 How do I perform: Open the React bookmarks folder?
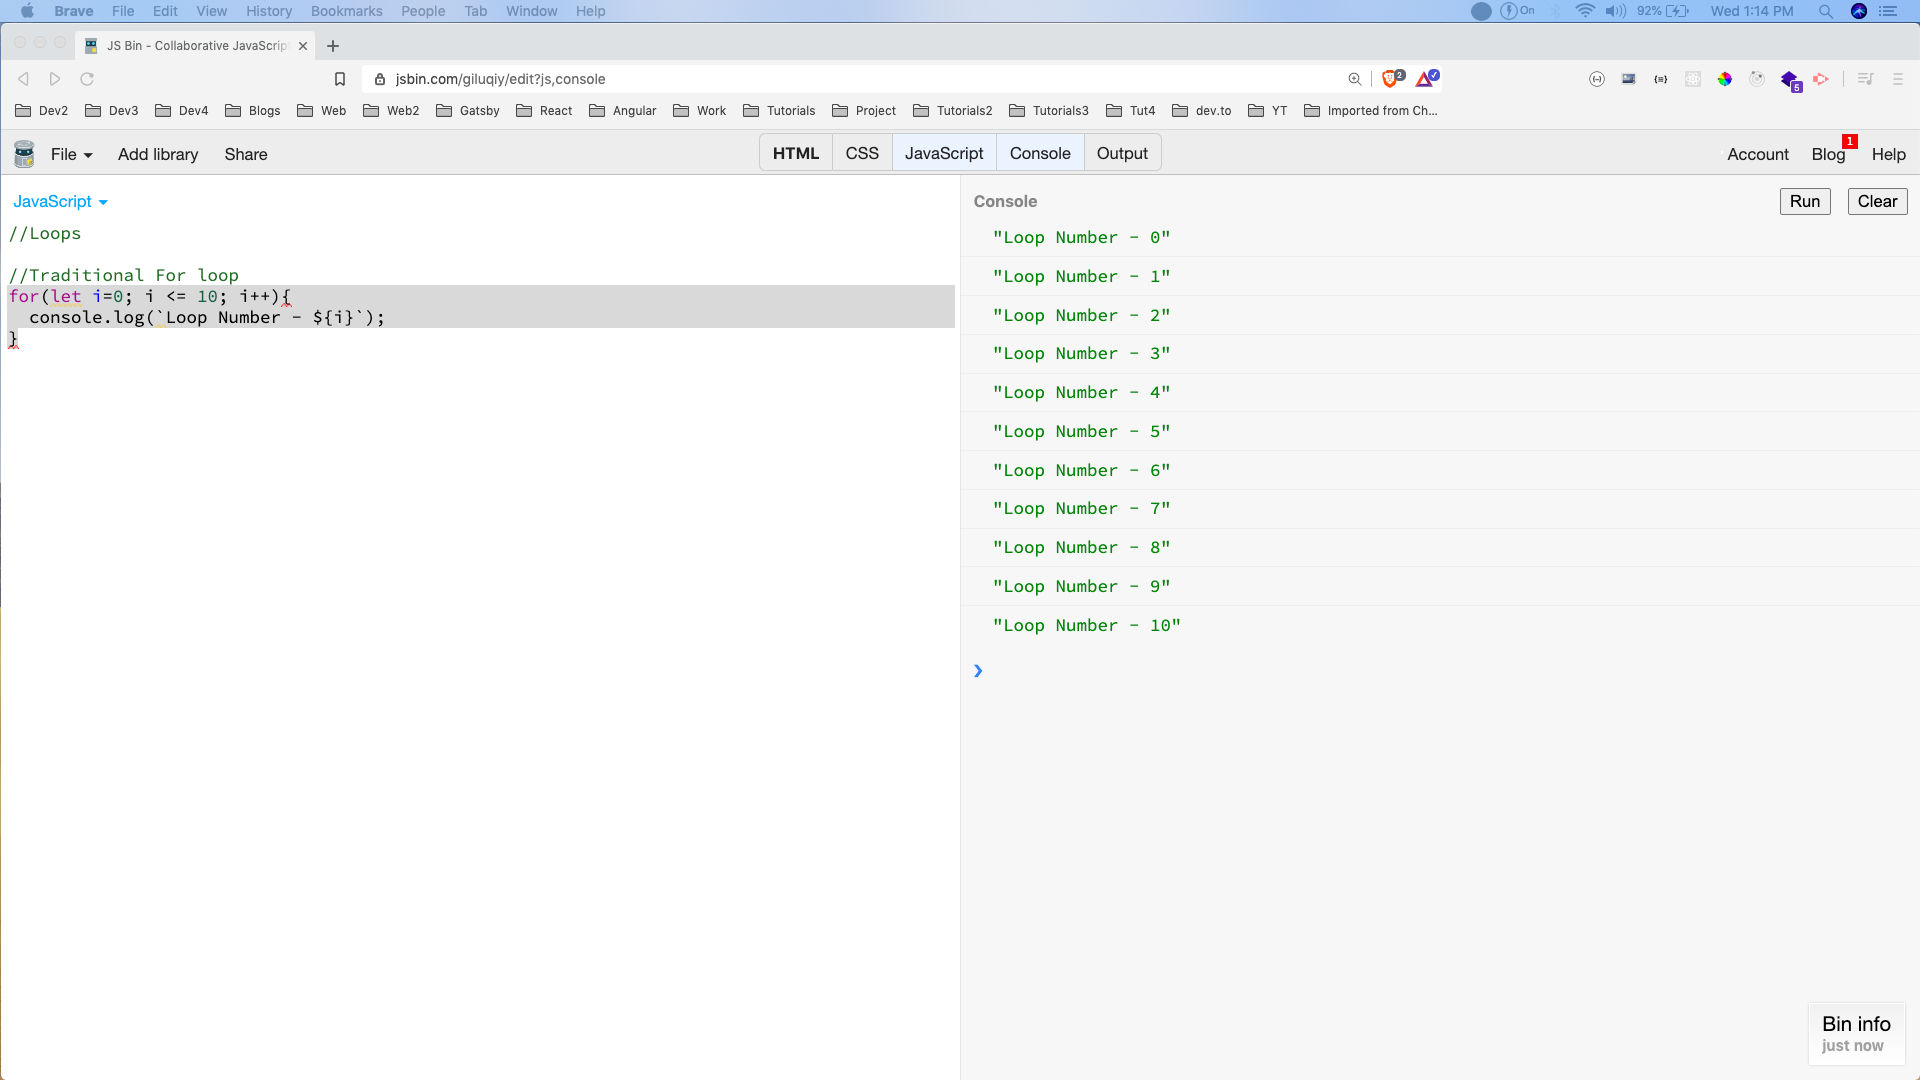tap(544, 111)
